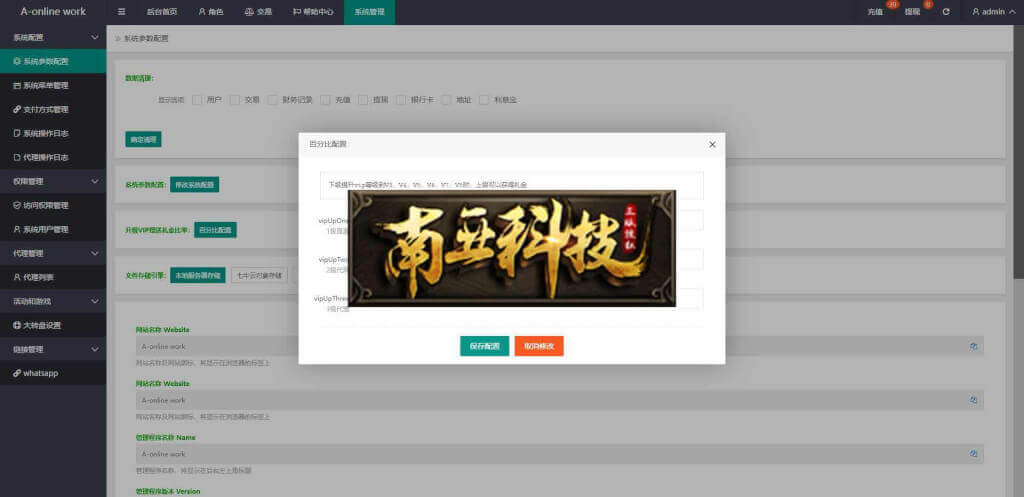Open the admin user dropdown
The image size is (1024, 497).
(993, 12)
